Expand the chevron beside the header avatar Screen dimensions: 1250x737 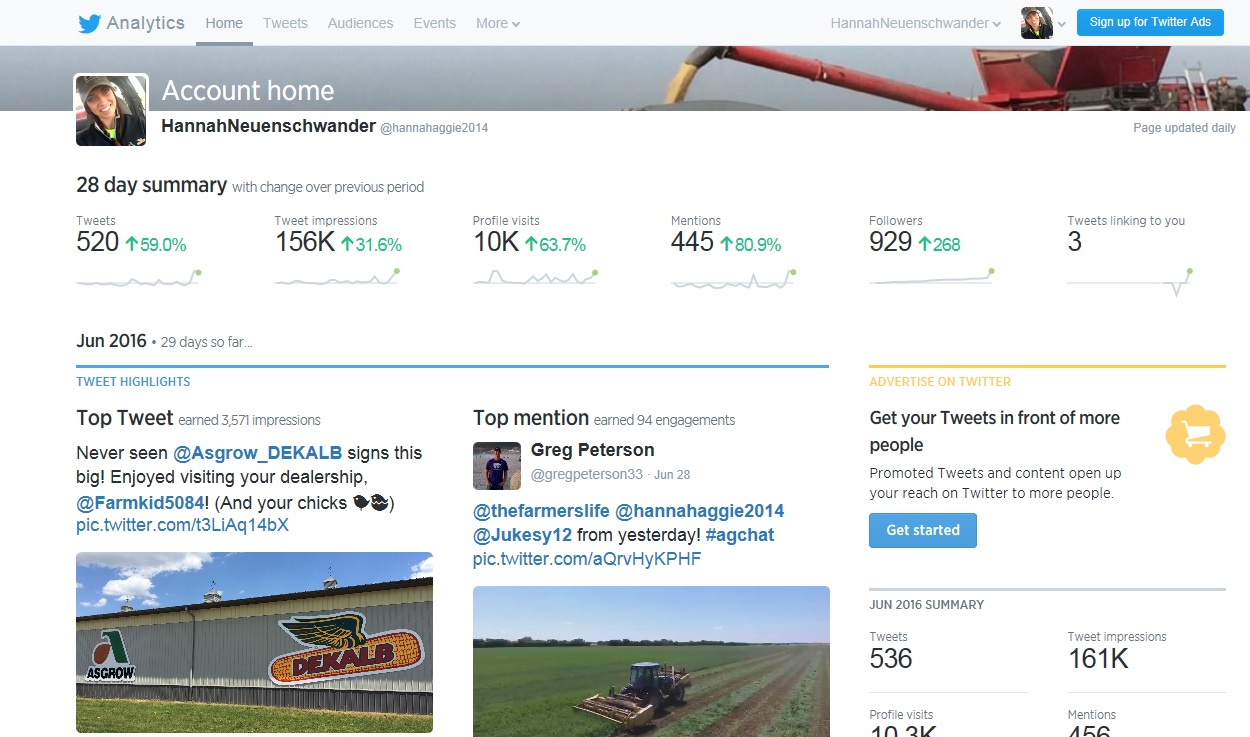tap(1061, 24)
